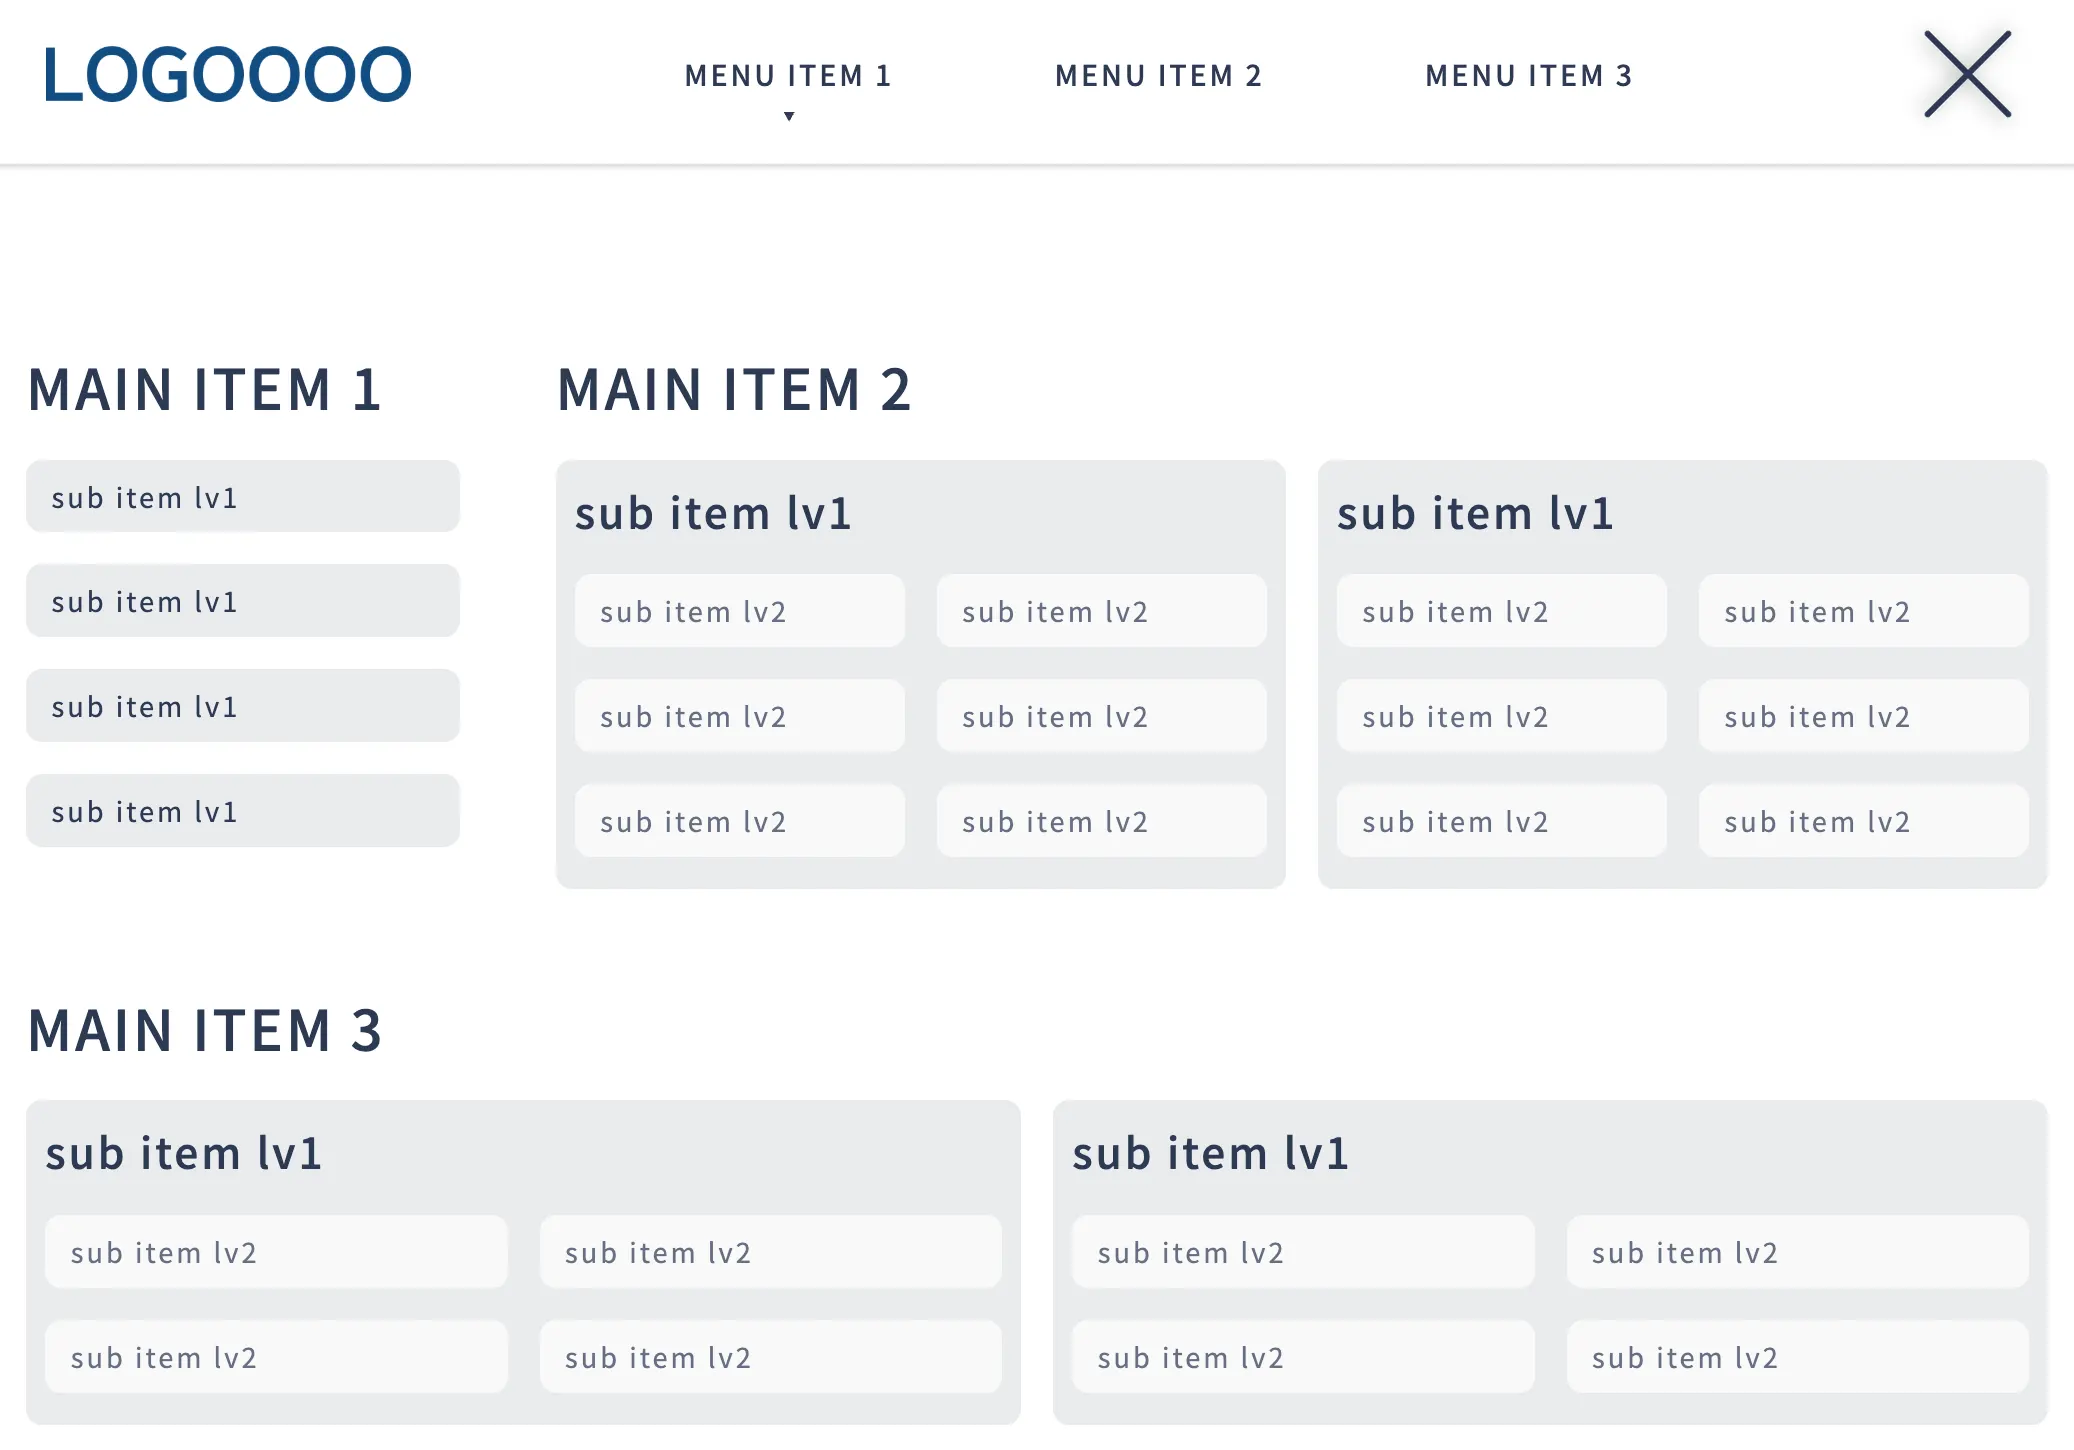The image size is (2074, 1450).
Task: Open right sub item lv1 title in MAIN ITEM 2
Action: [1475, 514]
